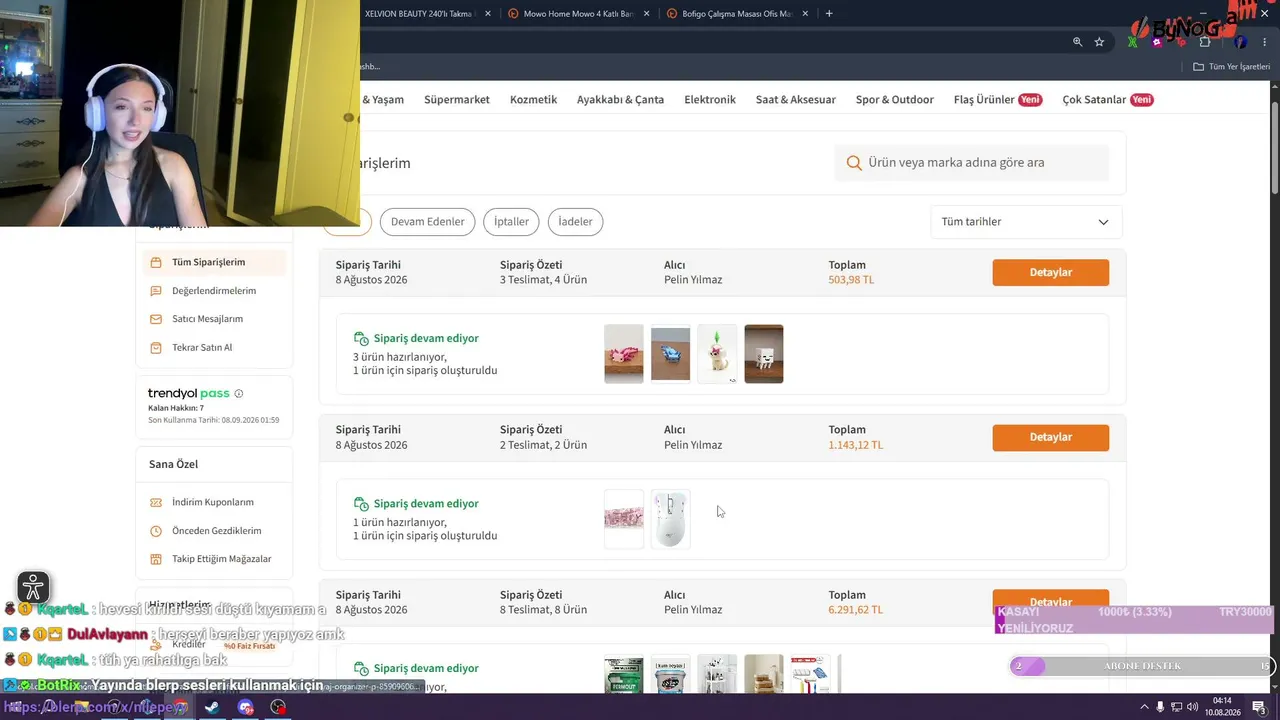Viewport: 1280px width, 720px height.
Task: Open Önceden Gezdiklerim
Action: 214,531
